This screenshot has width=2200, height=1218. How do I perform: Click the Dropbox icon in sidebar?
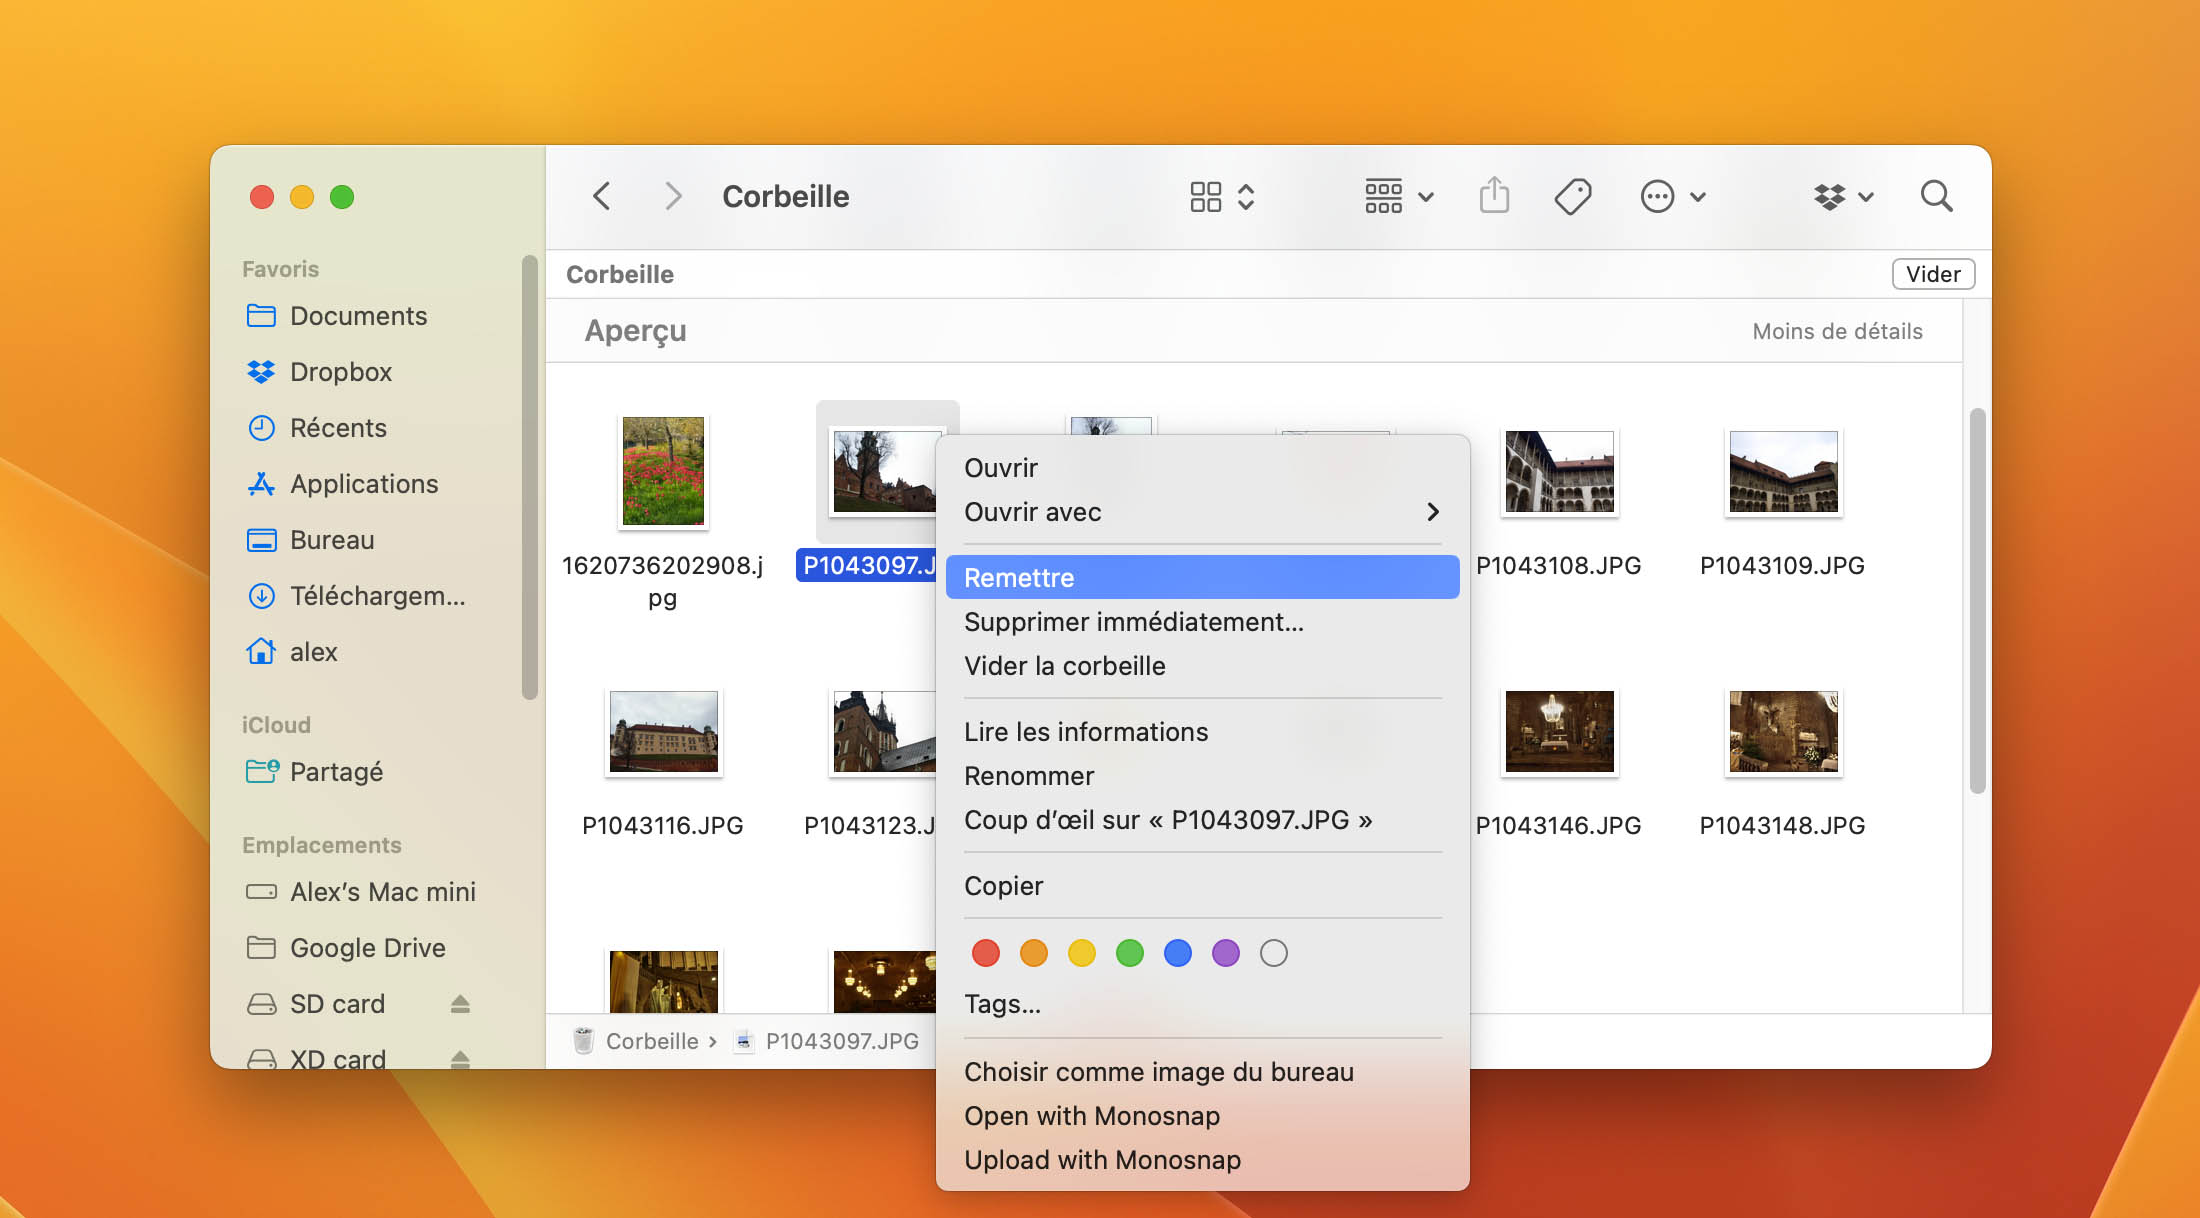(x=264, y=370)
